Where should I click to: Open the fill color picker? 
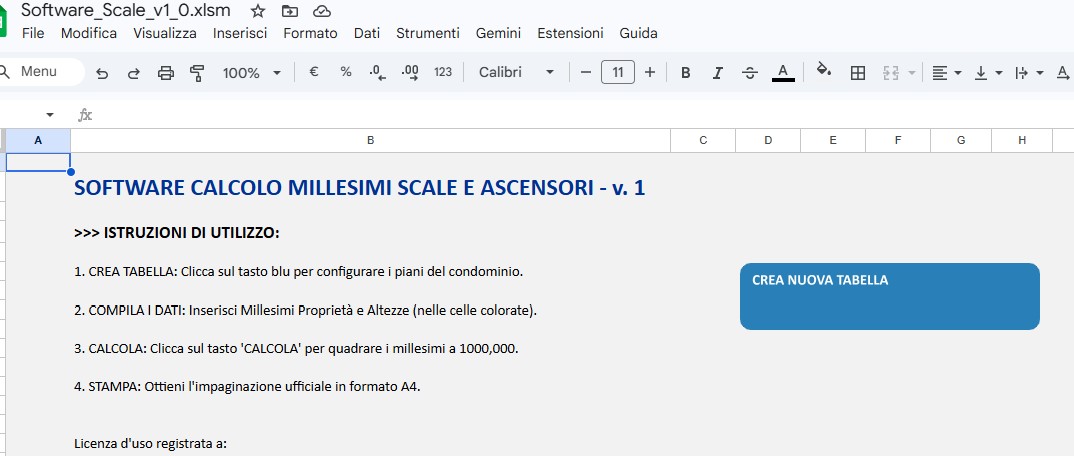pyautogui.click(x=824, y=71)
